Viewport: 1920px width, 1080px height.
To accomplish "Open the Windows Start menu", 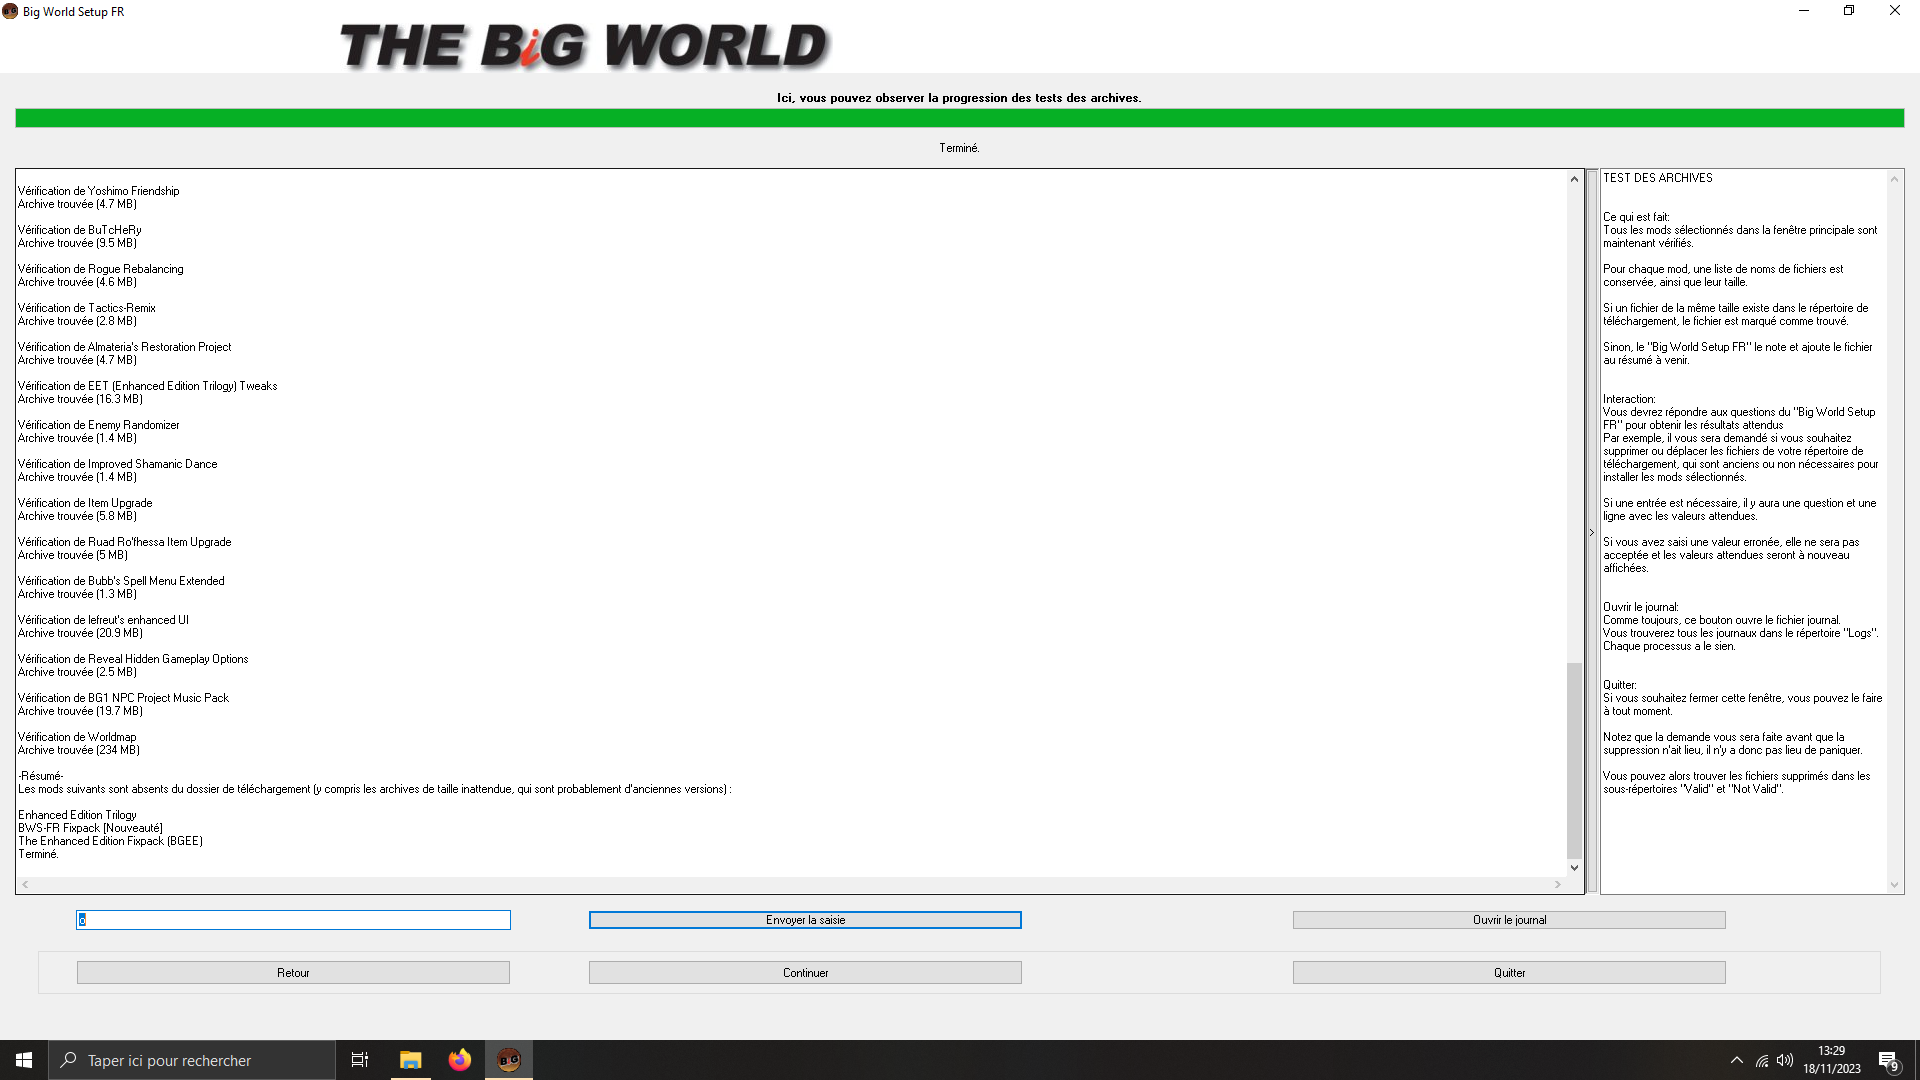I will pos(24,1060).
